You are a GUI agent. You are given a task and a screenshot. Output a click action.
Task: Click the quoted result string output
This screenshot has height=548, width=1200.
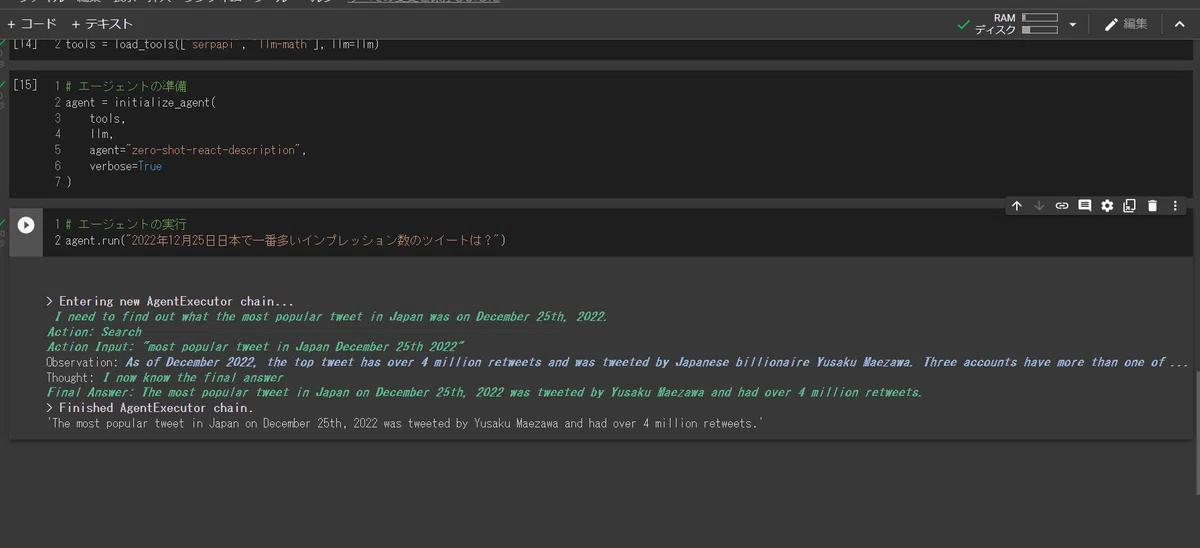point(405,423)
